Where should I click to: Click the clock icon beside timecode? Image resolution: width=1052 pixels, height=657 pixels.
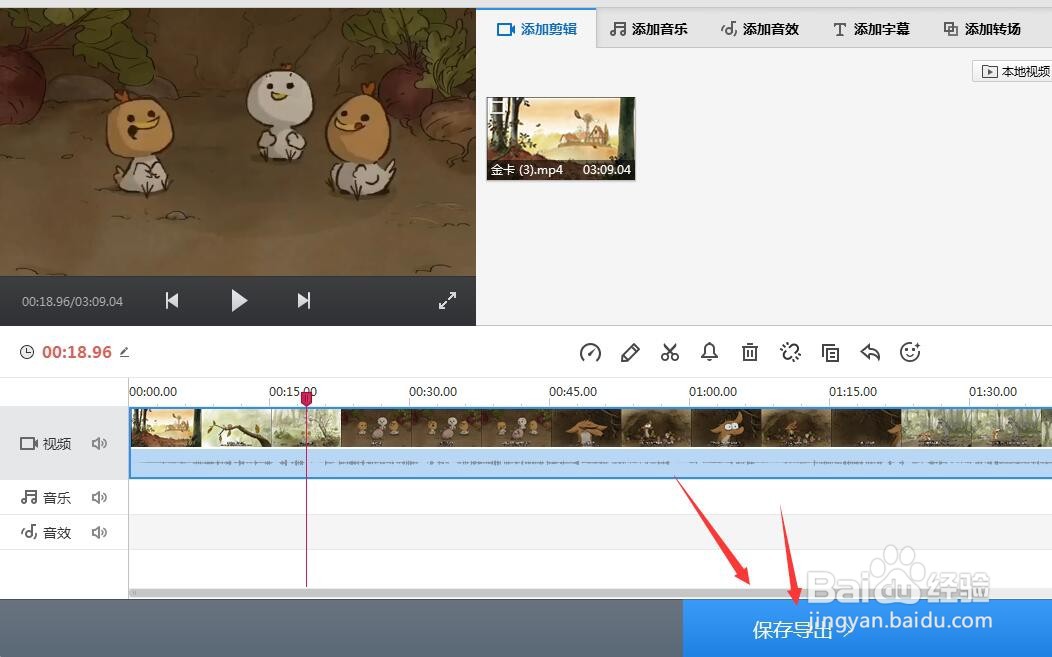[x=27, y=352]
